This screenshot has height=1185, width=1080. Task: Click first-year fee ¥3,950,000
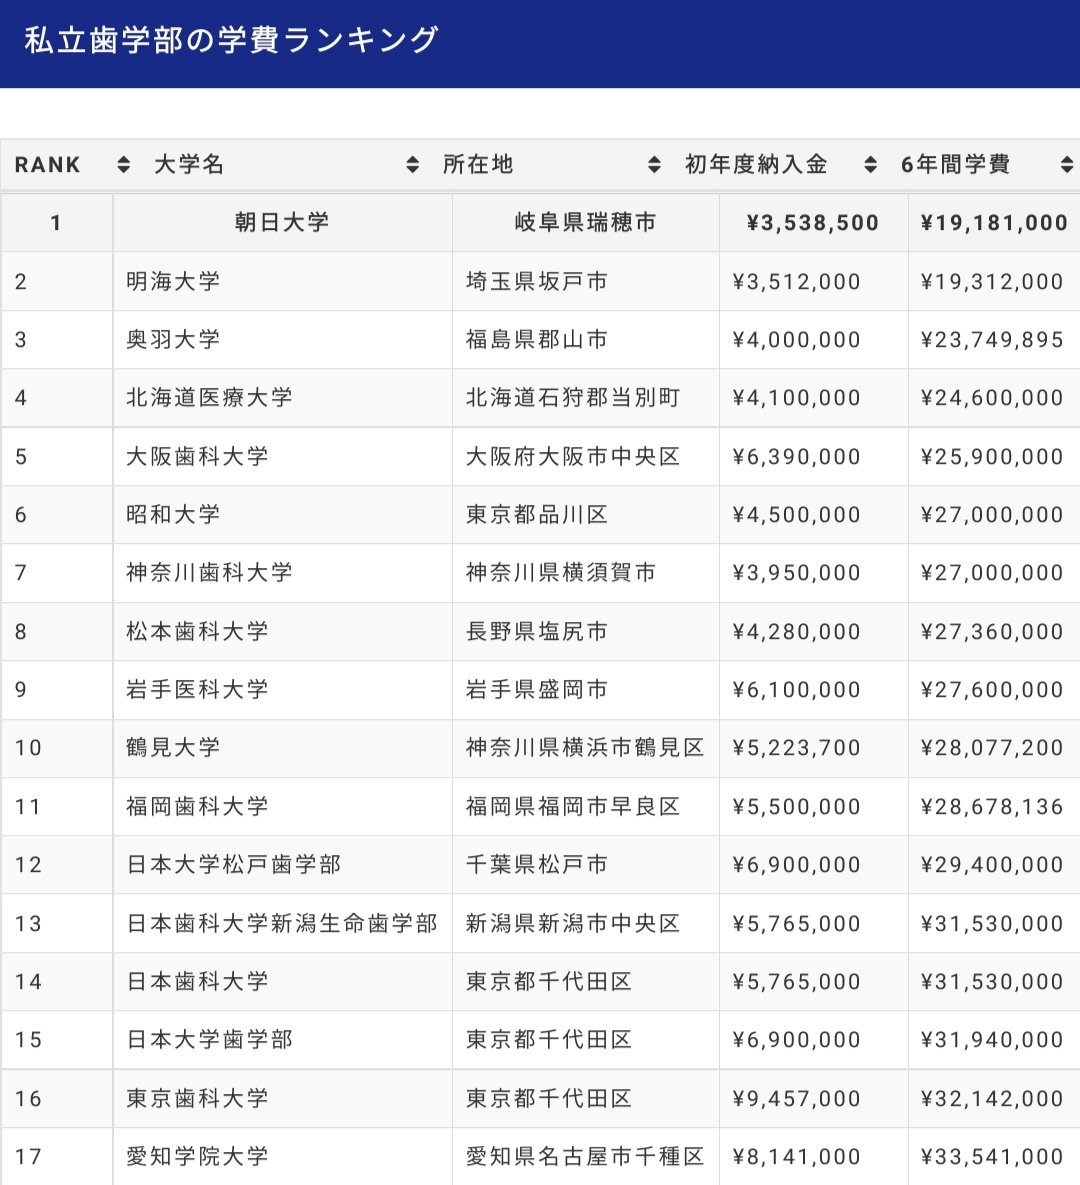point(797,574)
